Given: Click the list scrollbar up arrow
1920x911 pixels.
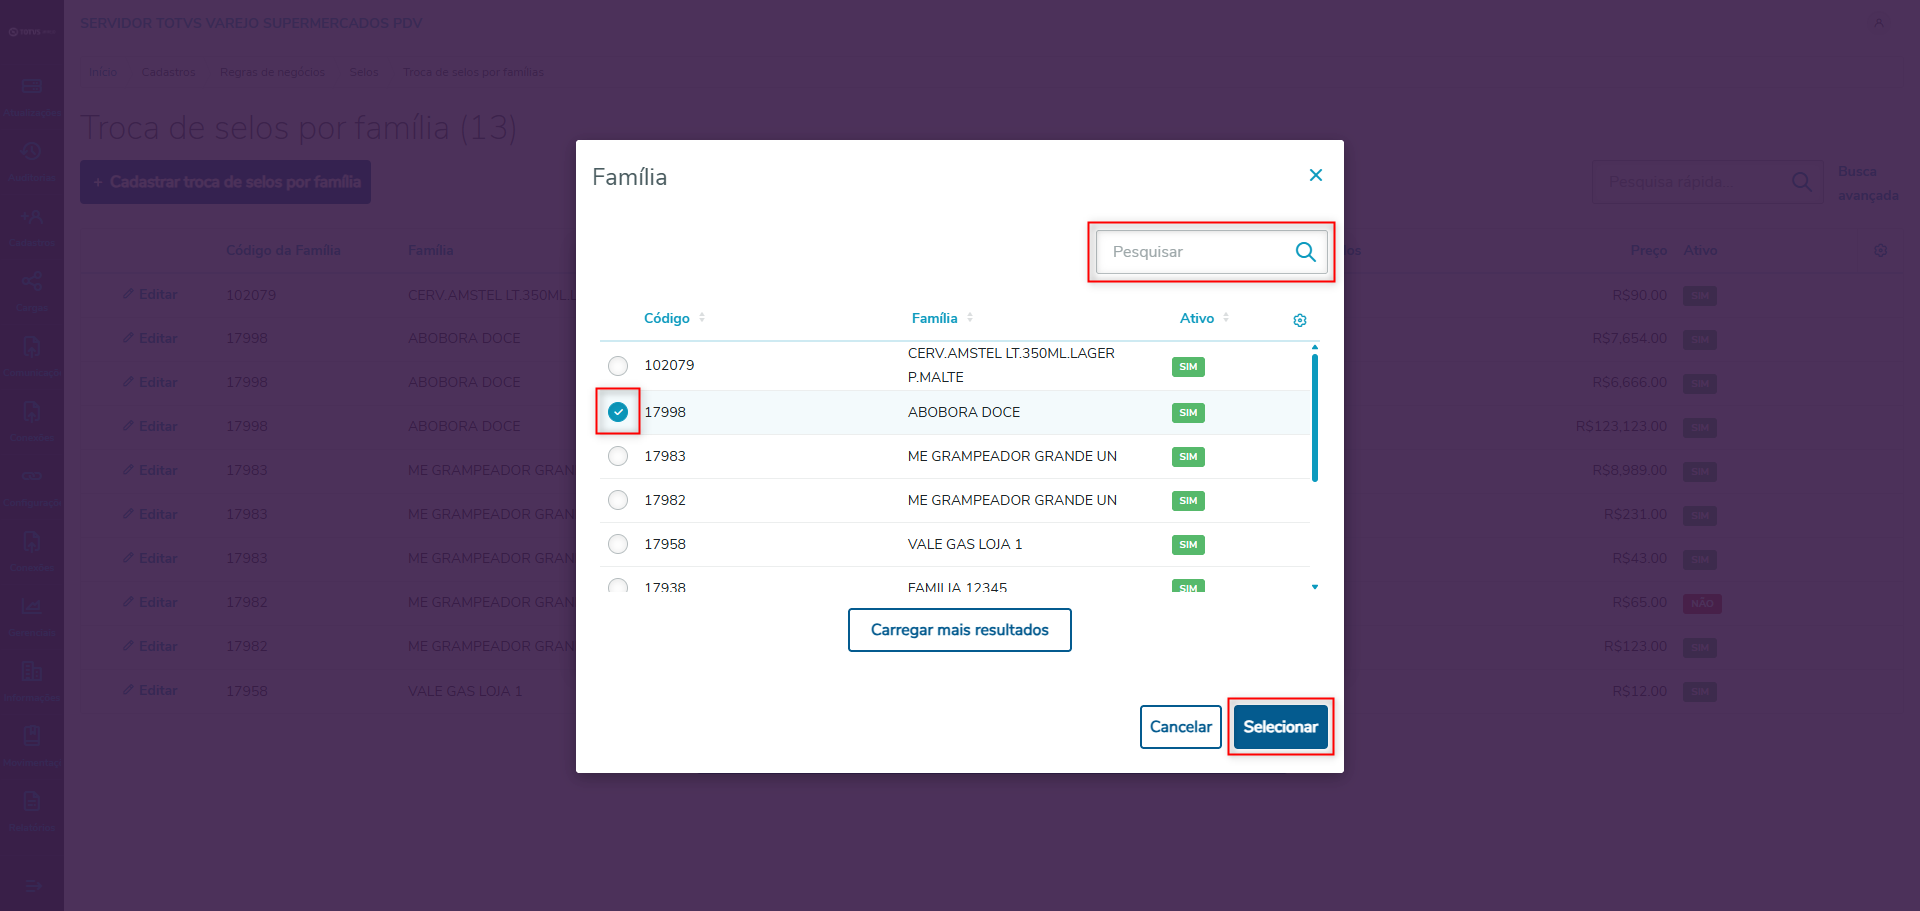Looking at the screenshot, I should [x=1315, y=347].
